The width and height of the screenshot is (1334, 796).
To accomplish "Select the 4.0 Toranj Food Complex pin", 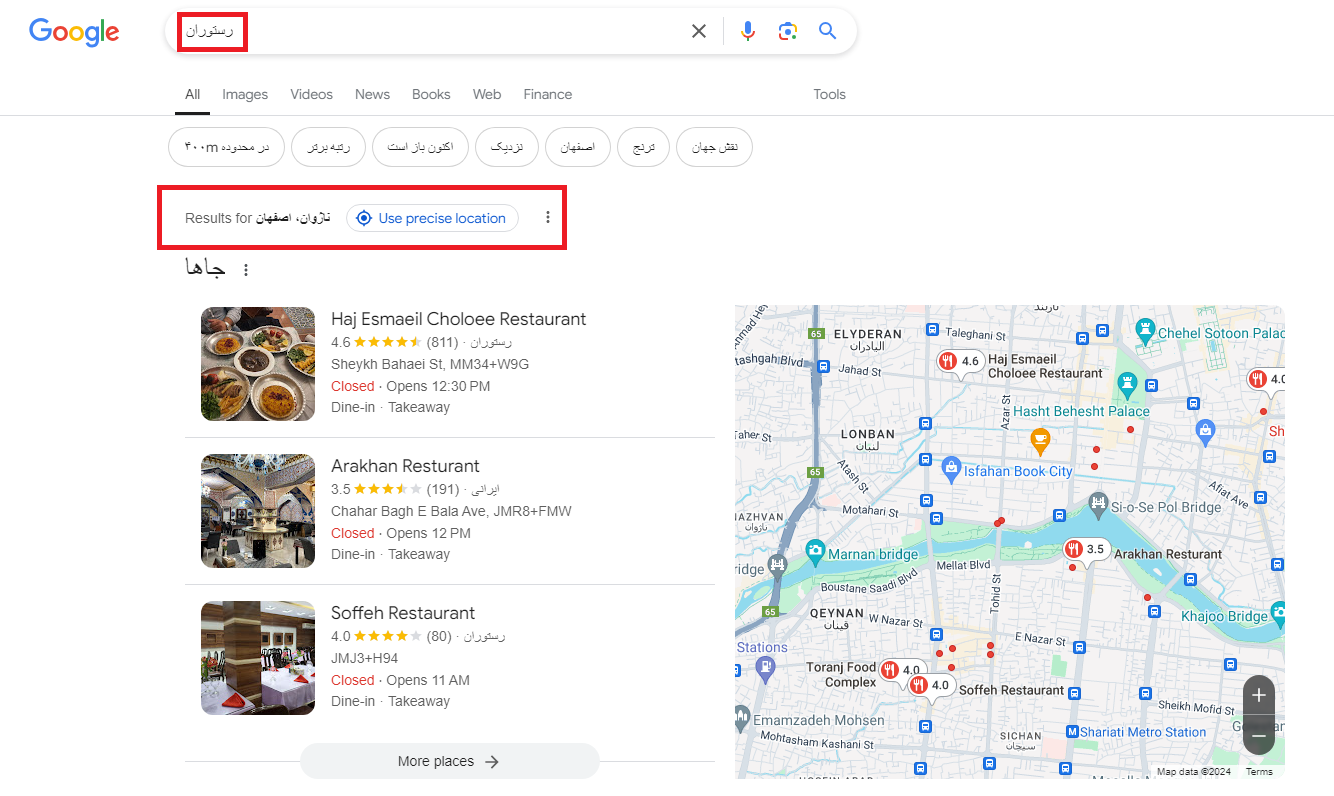I will click(902, 670).
